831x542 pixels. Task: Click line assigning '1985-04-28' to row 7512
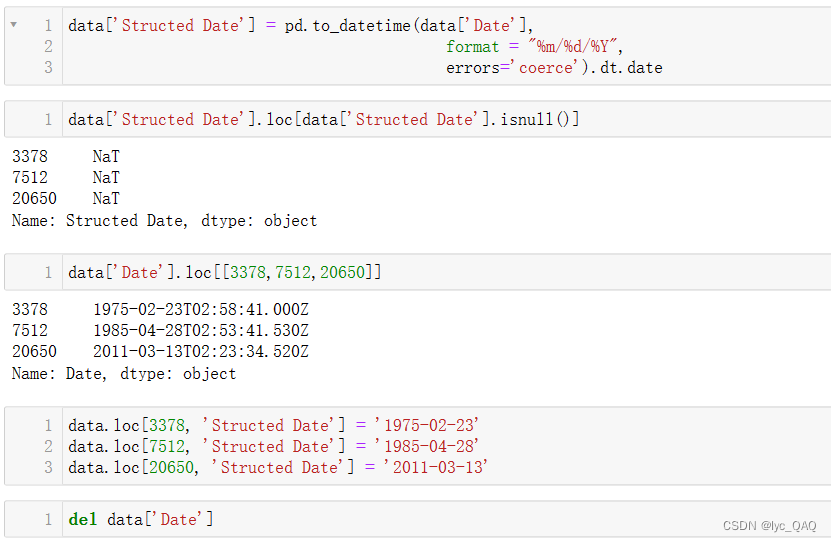click(273, 447)
